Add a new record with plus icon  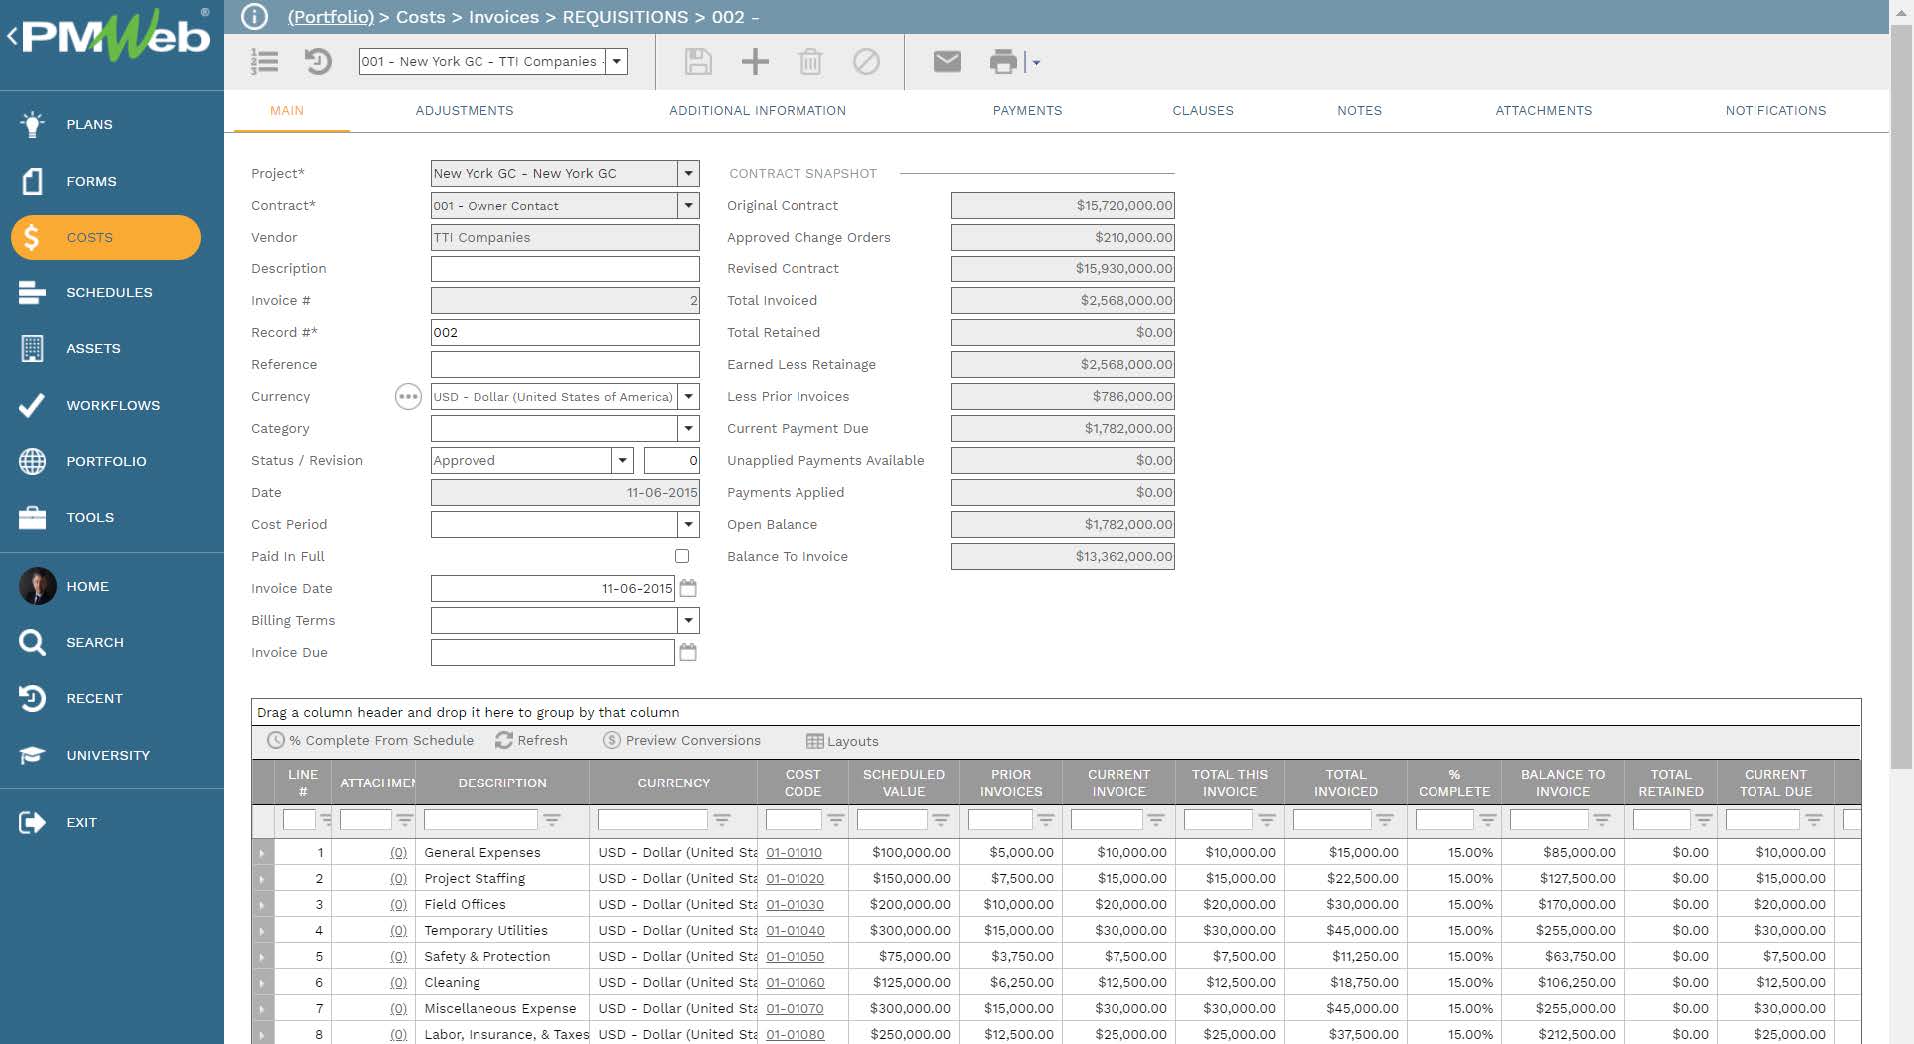coord(755,62)
